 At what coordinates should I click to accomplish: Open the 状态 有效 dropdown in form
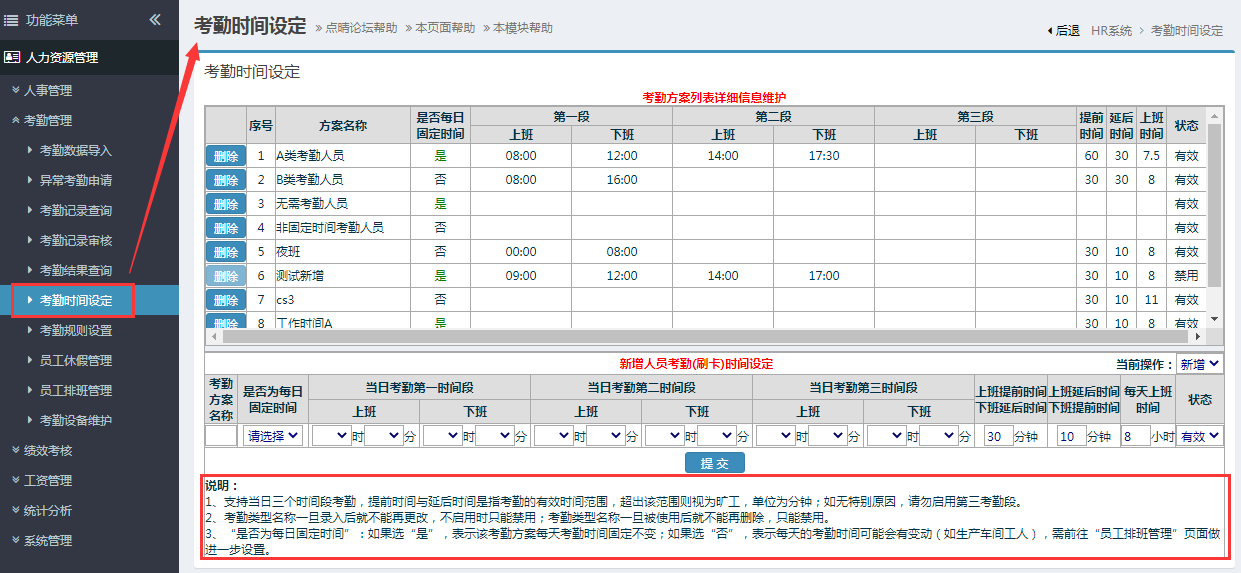coord(1199,436)
